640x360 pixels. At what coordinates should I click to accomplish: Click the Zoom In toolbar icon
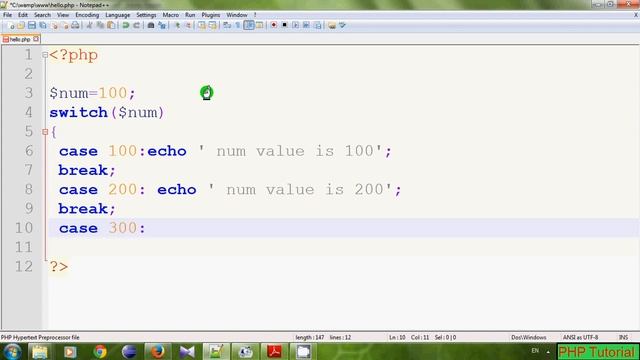[x=177, y=25]
